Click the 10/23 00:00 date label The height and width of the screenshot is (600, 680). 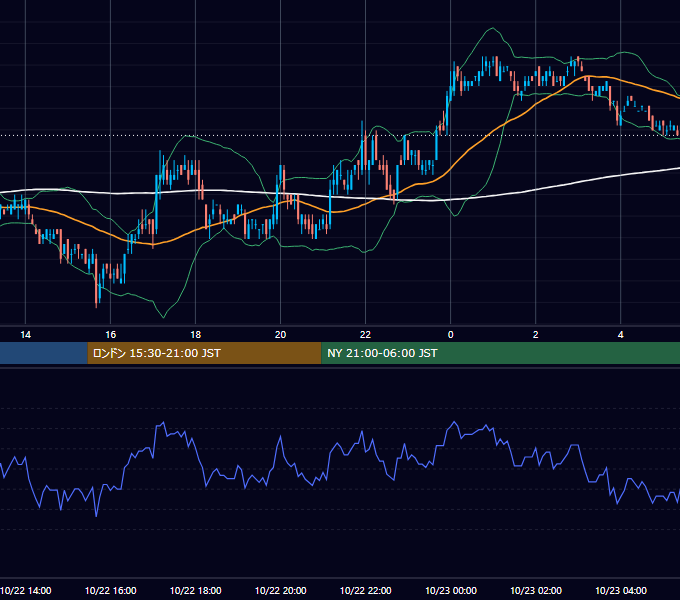451,590
